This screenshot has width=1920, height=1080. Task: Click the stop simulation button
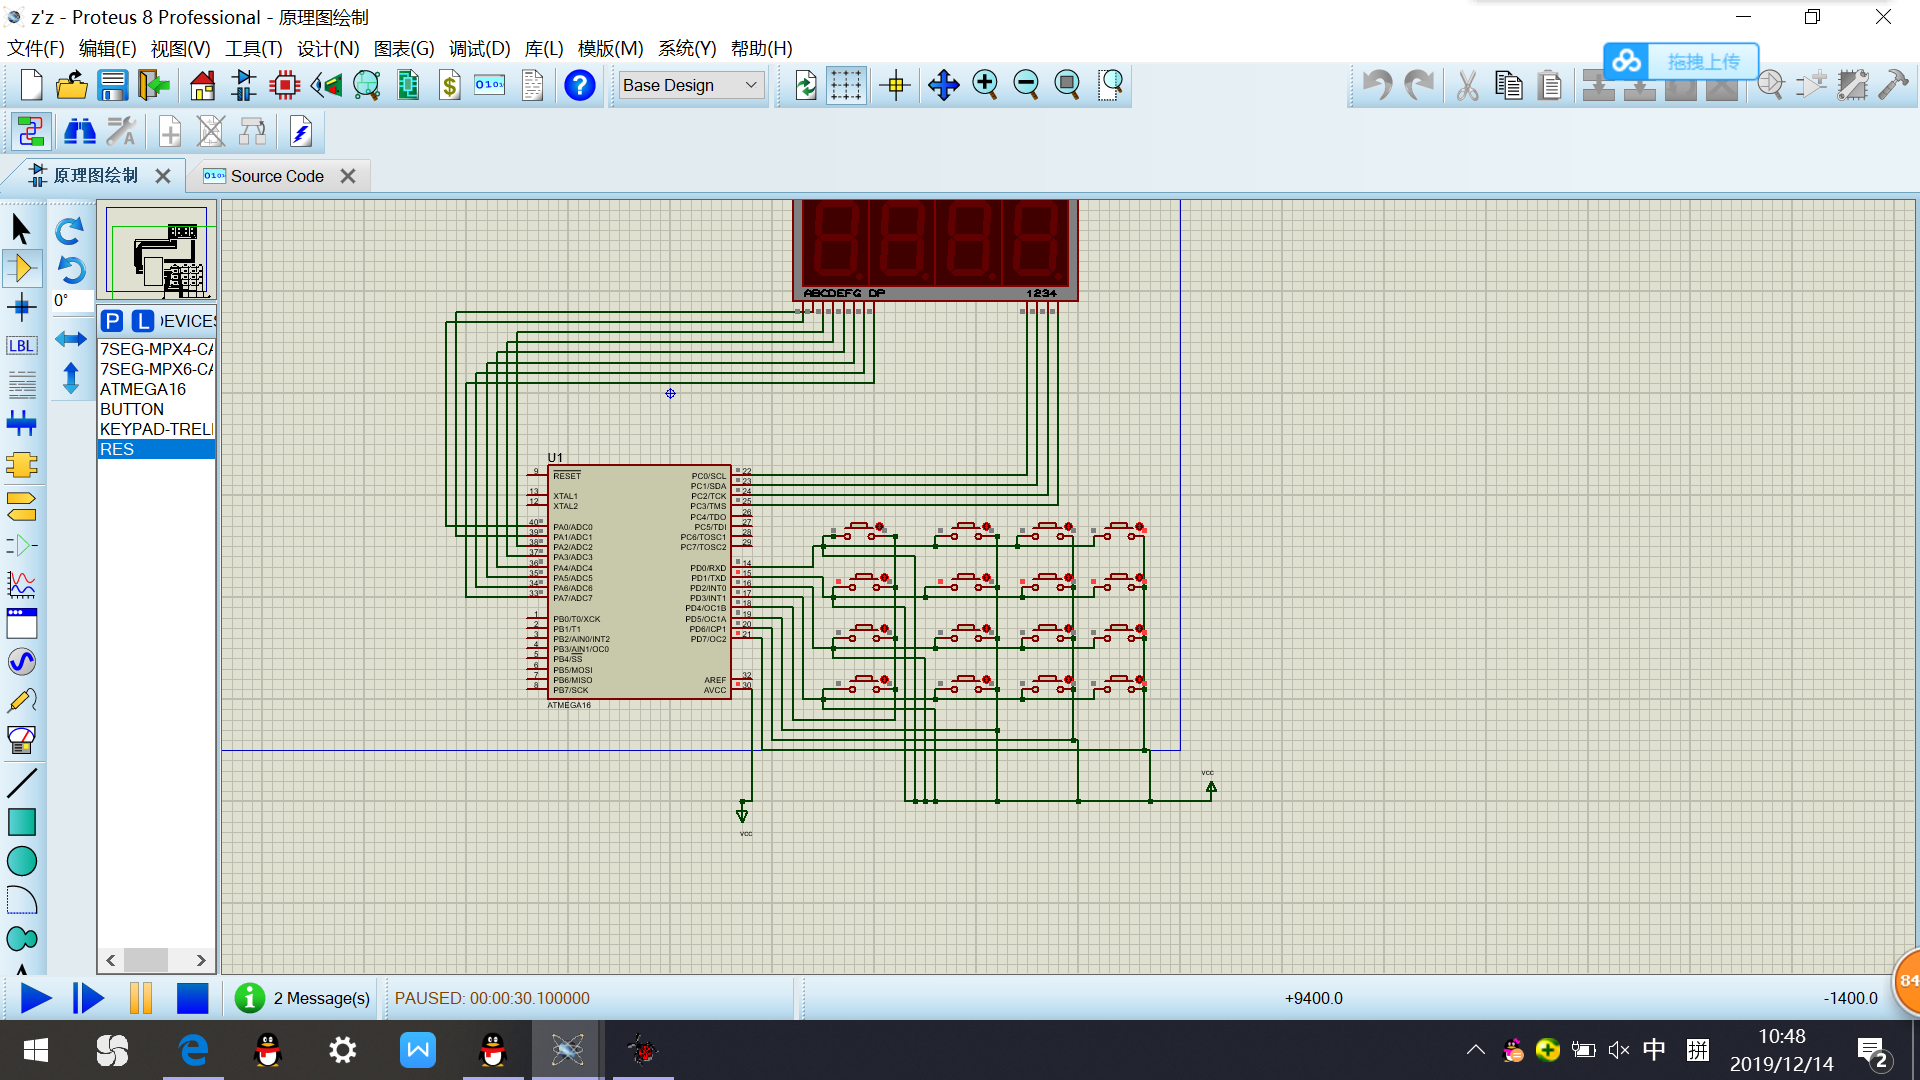tap(191, 998)
